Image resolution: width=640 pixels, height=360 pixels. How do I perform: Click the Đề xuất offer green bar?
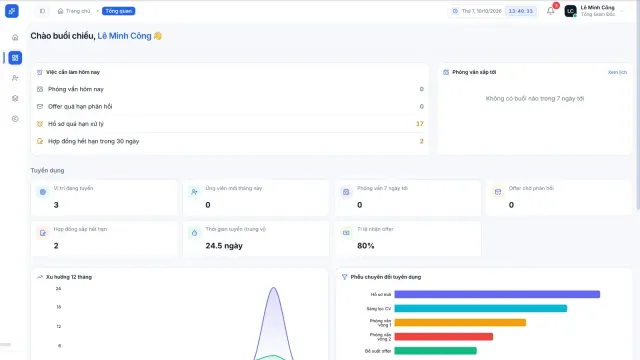tap(436, 351)
